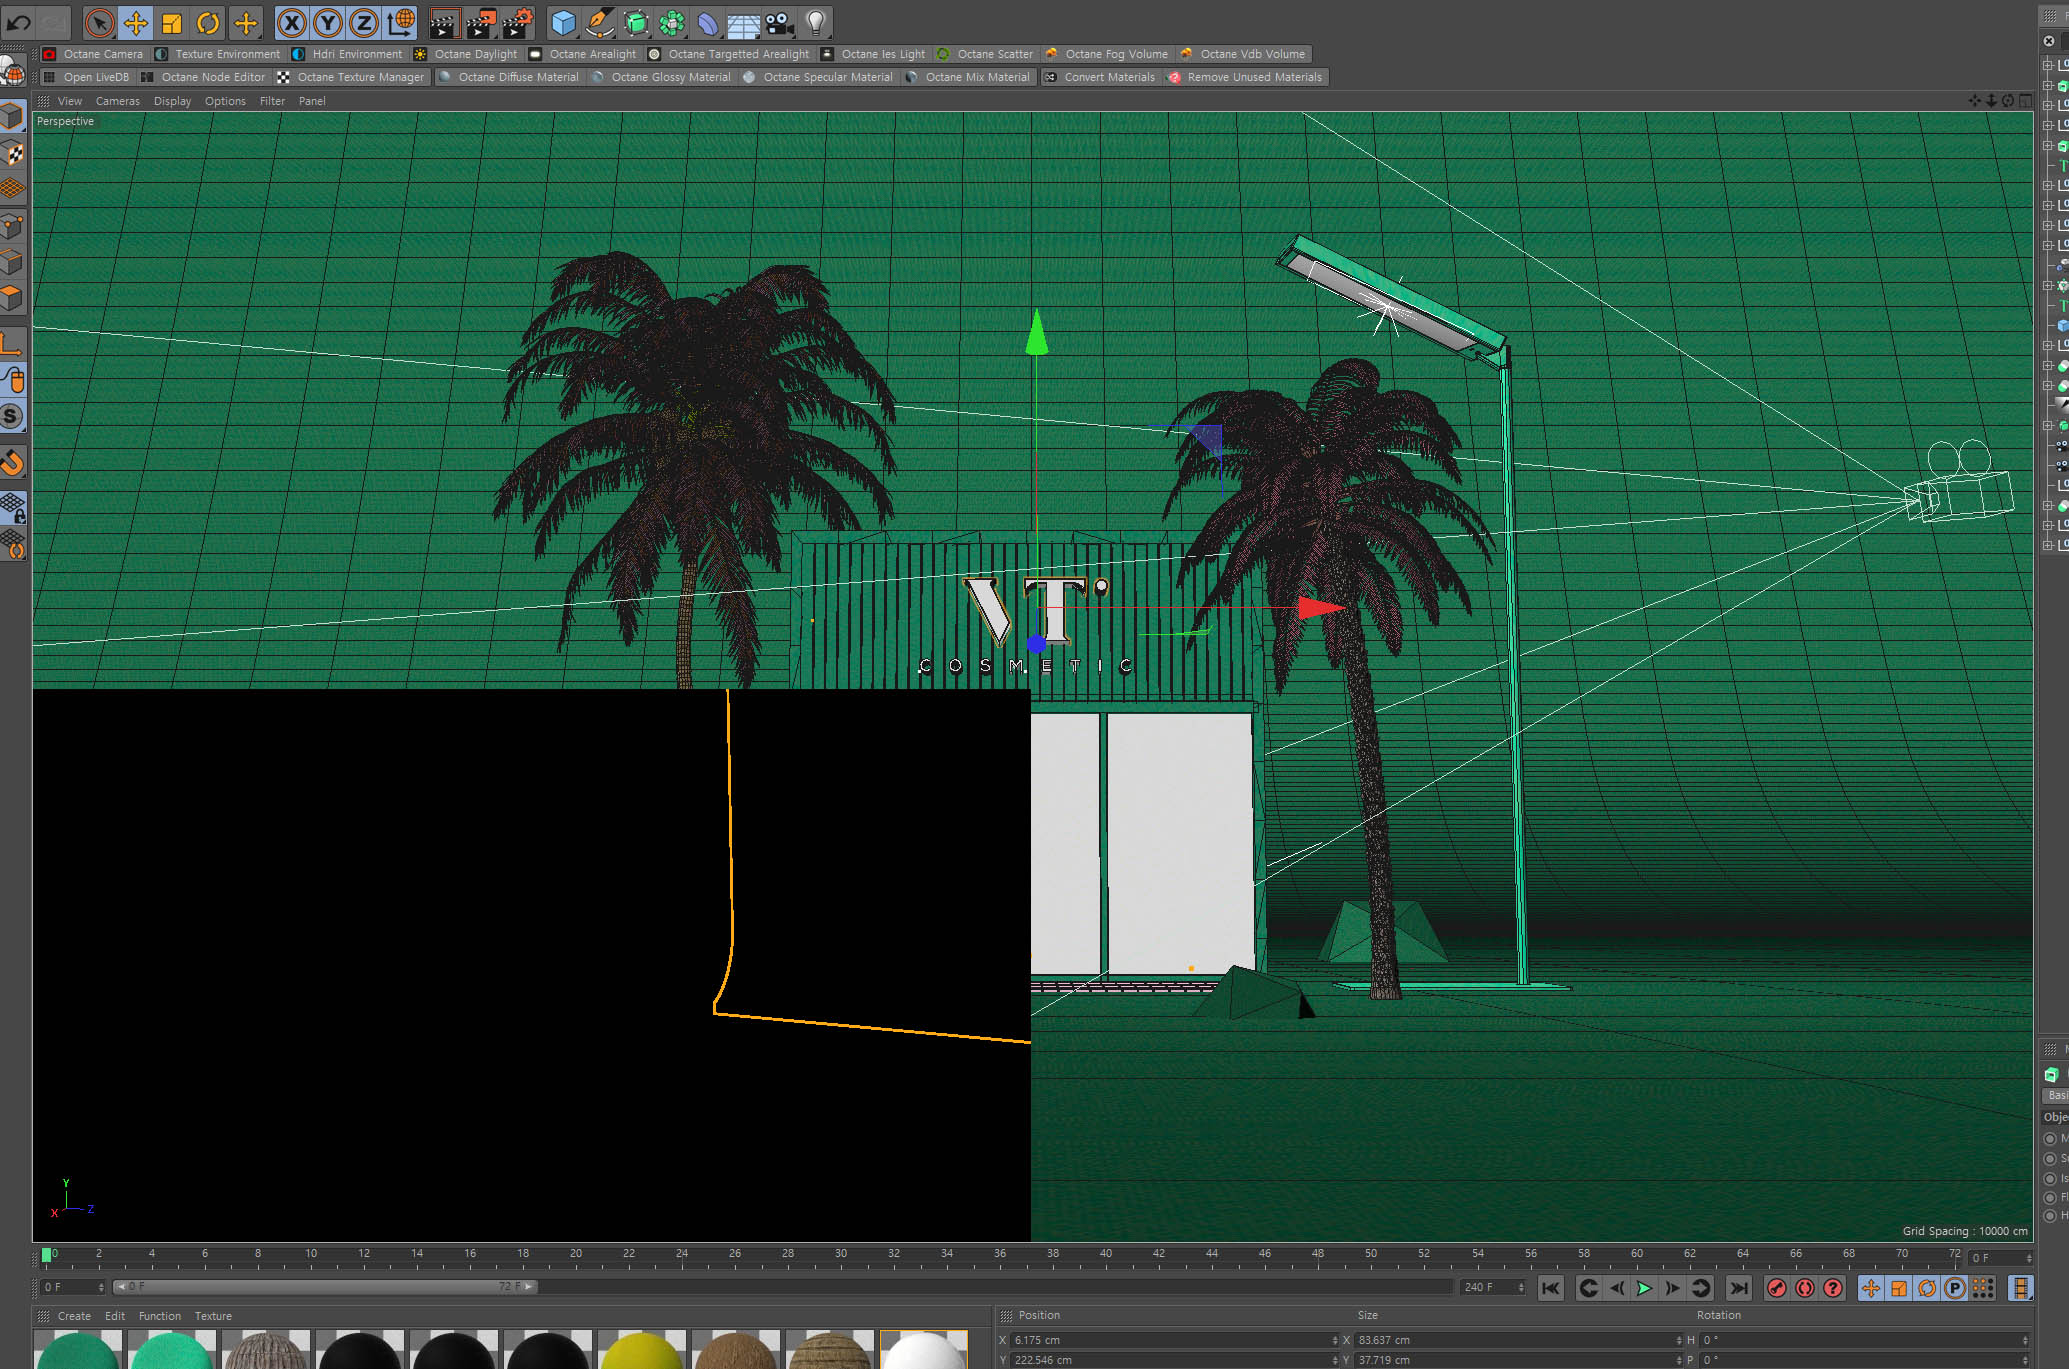Add a Light object bulb icon
The height and width of the screenshot is (1369, 2069).
coord(816,22)
